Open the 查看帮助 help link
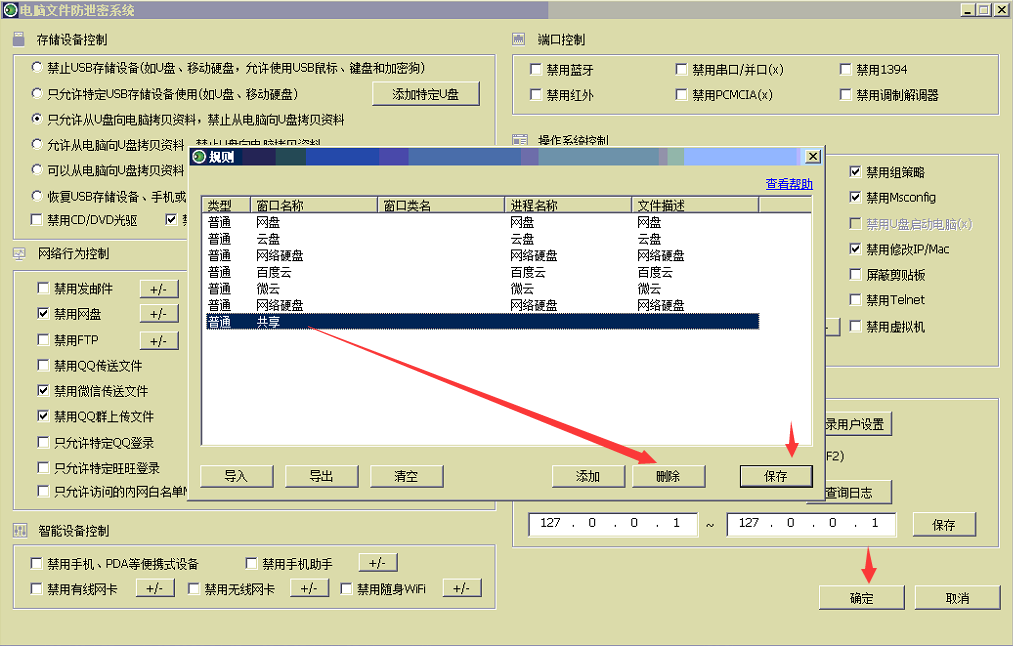 click(788, 184)
